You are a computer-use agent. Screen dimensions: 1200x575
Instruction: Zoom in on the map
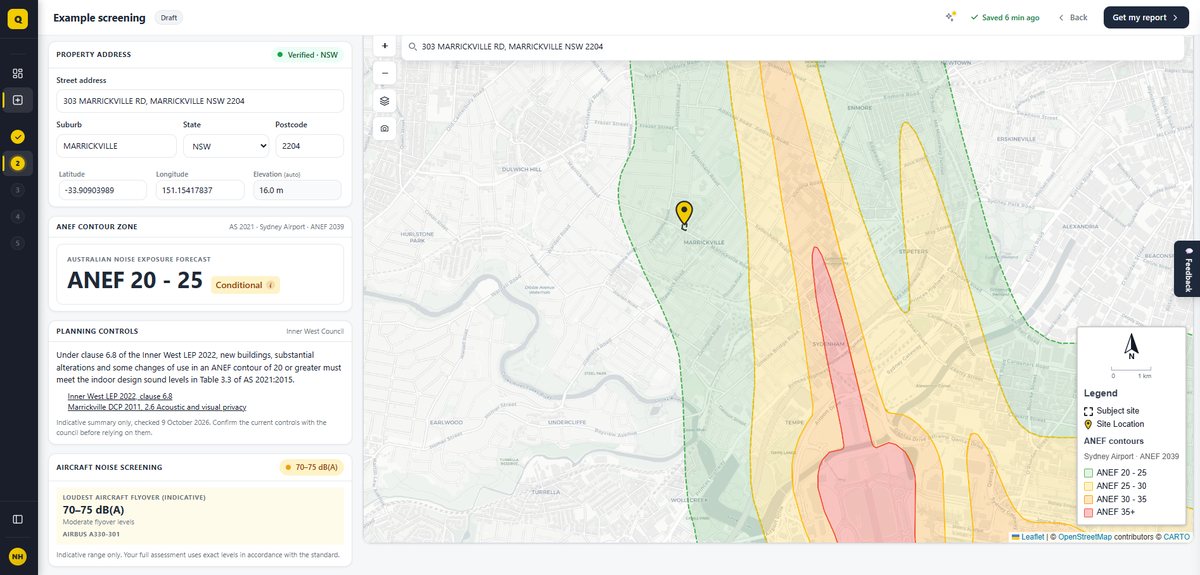(385, 46)
